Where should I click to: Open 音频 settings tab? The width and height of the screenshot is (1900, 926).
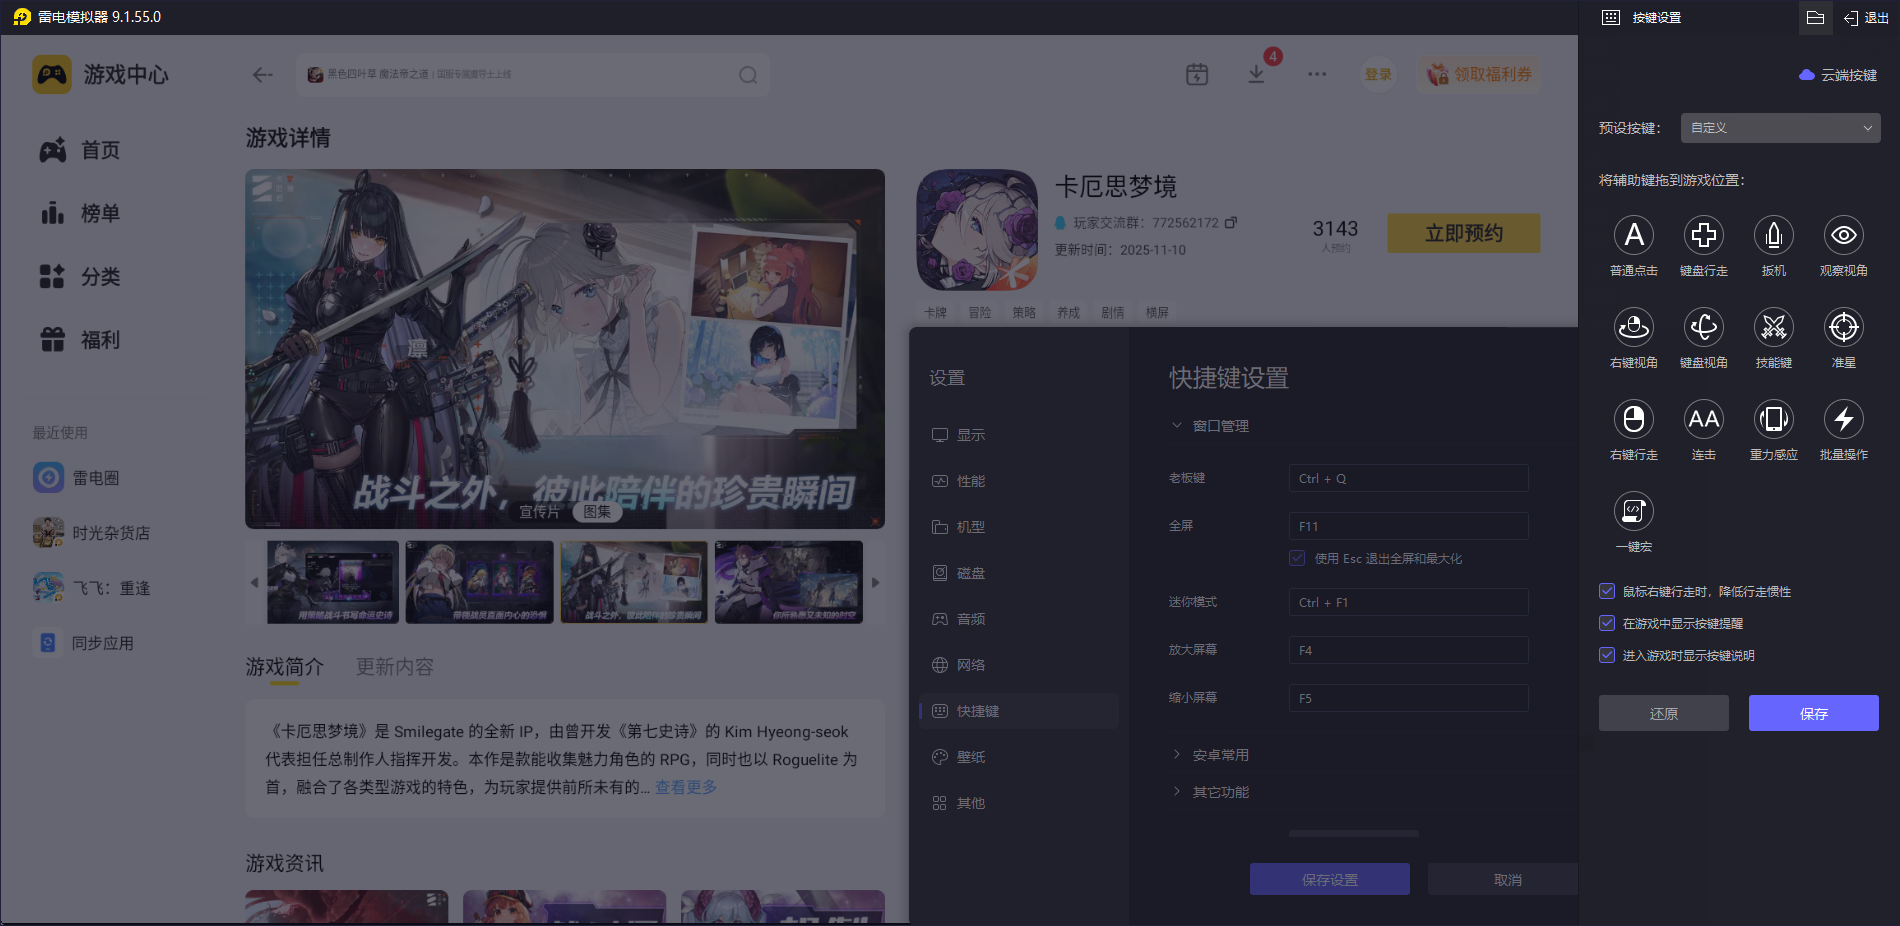[x=1018, y=619]
